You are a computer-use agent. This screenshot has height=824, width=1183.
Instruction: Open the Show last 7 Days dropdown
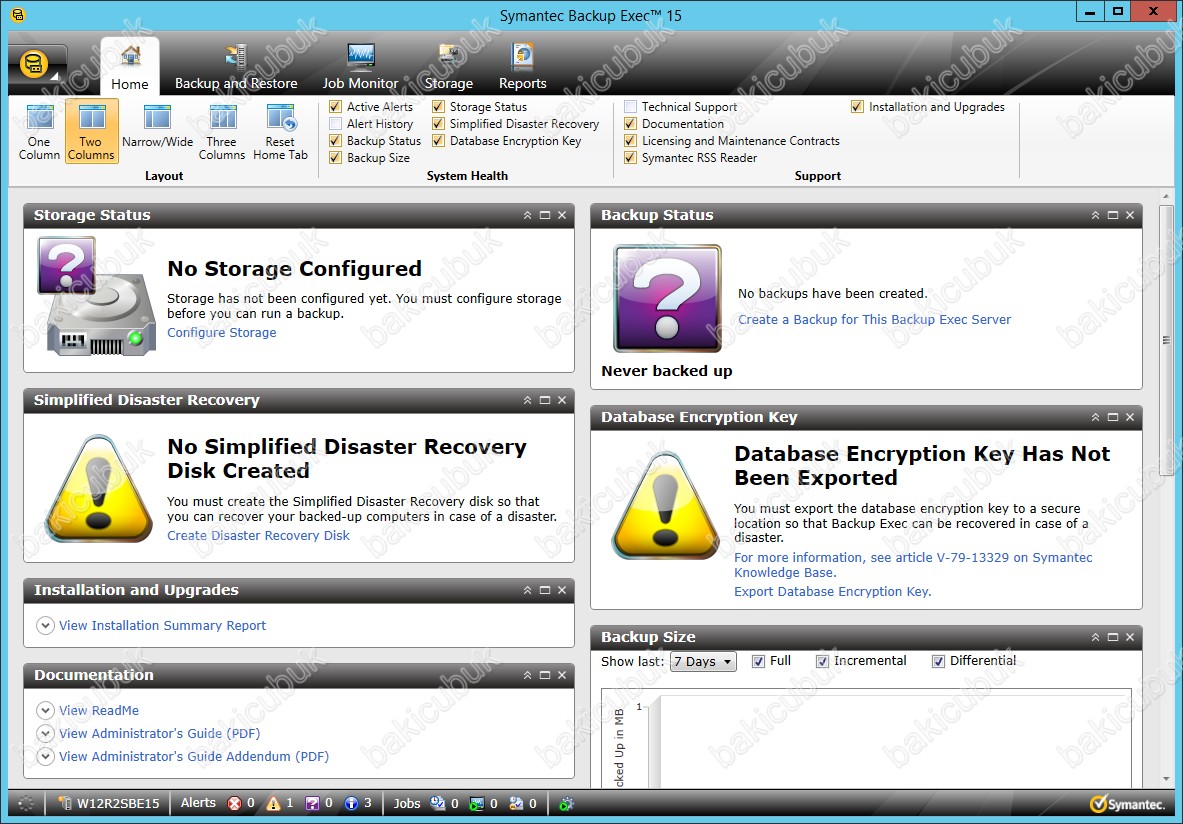(x=703, y=662)
